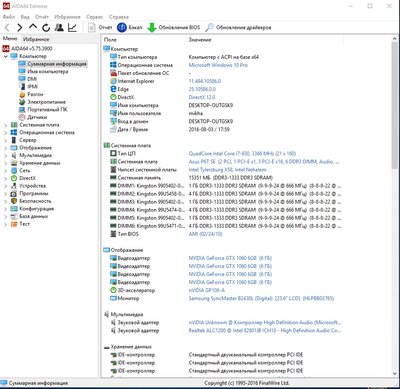Expand the Сервер tree node
This screenshot has height=389, width=400.
point(6,140)
